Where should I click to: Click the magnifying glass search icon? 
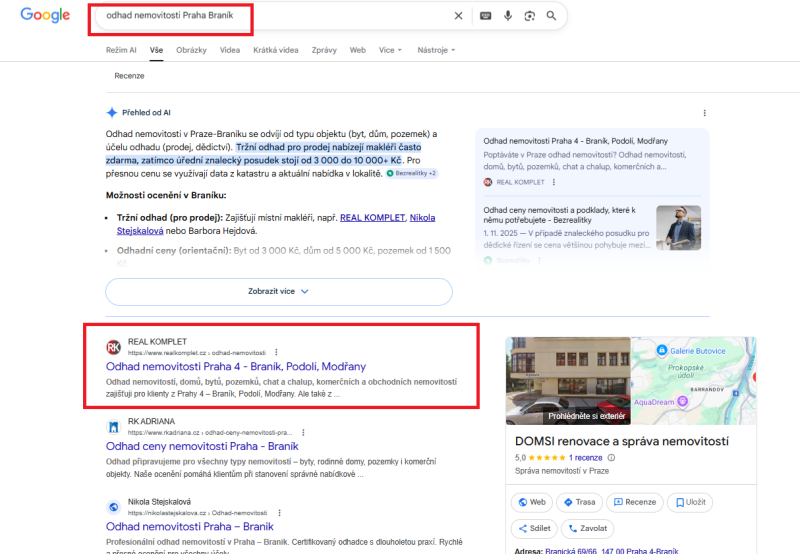coord(551,16)
